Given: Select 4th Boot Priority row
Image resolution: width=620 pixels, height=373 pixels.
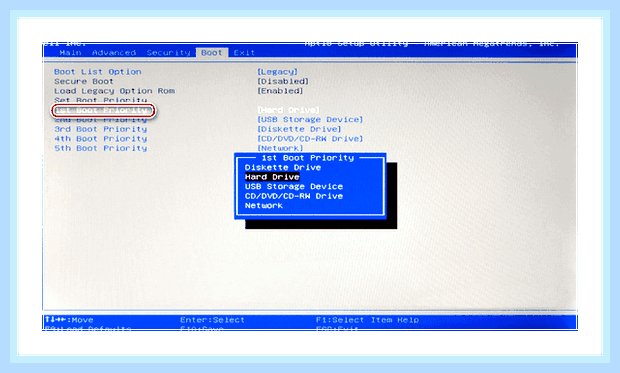Looking at the screenshot, I should tap(100, 138).
